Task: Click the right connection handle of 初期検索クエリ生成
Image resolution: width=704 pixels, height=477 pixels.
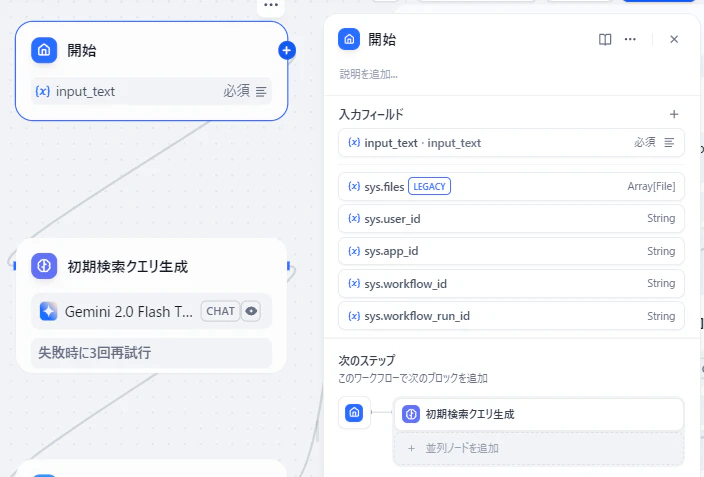Action: pos(288,266)
